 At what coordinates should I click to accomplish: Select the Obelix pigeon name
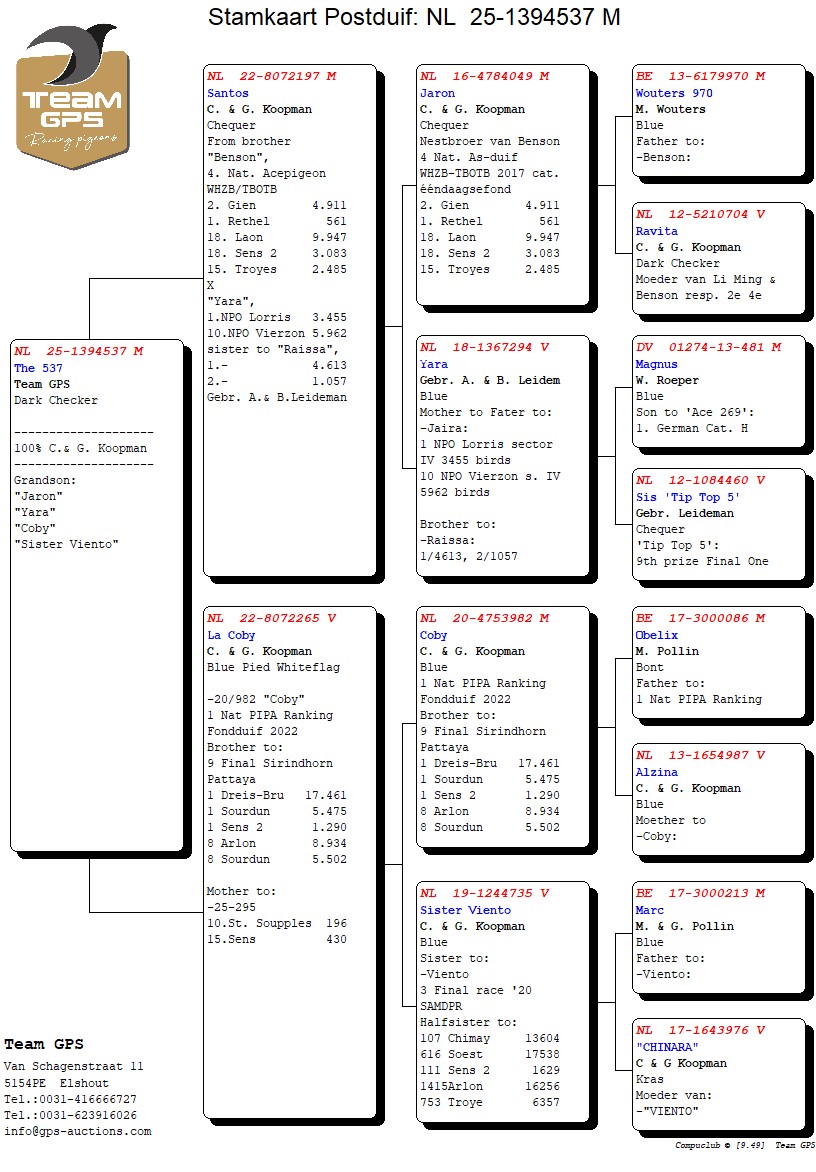(x=656, y=635)
